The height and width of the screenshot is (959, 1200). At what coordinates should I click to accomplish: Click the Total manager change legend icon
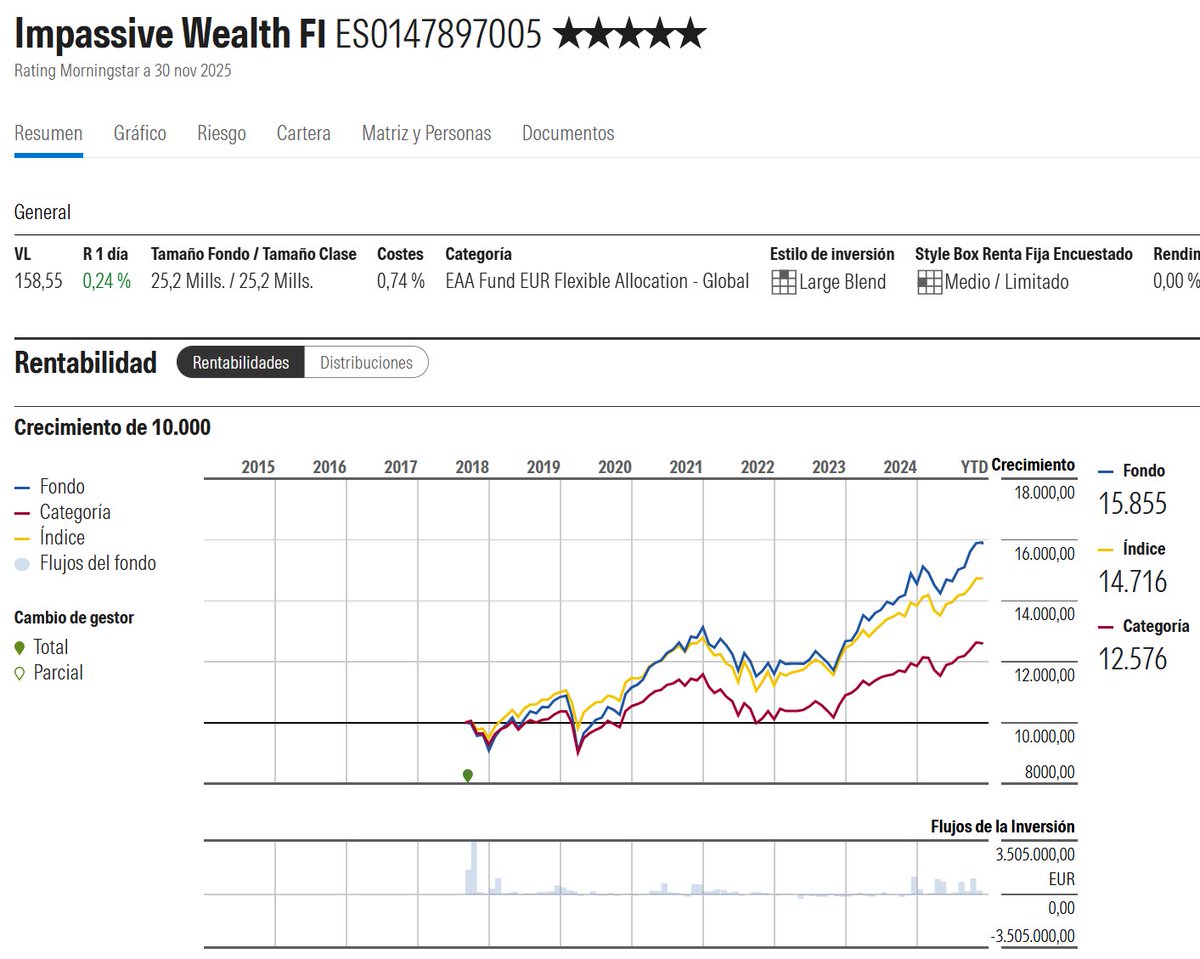click(x=20, y=648)
